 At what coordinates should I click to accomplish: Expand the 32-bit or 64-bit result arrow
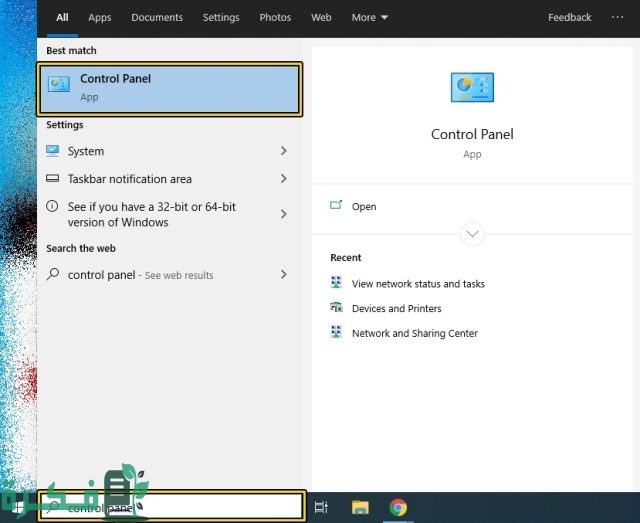(x=284, y=214)
